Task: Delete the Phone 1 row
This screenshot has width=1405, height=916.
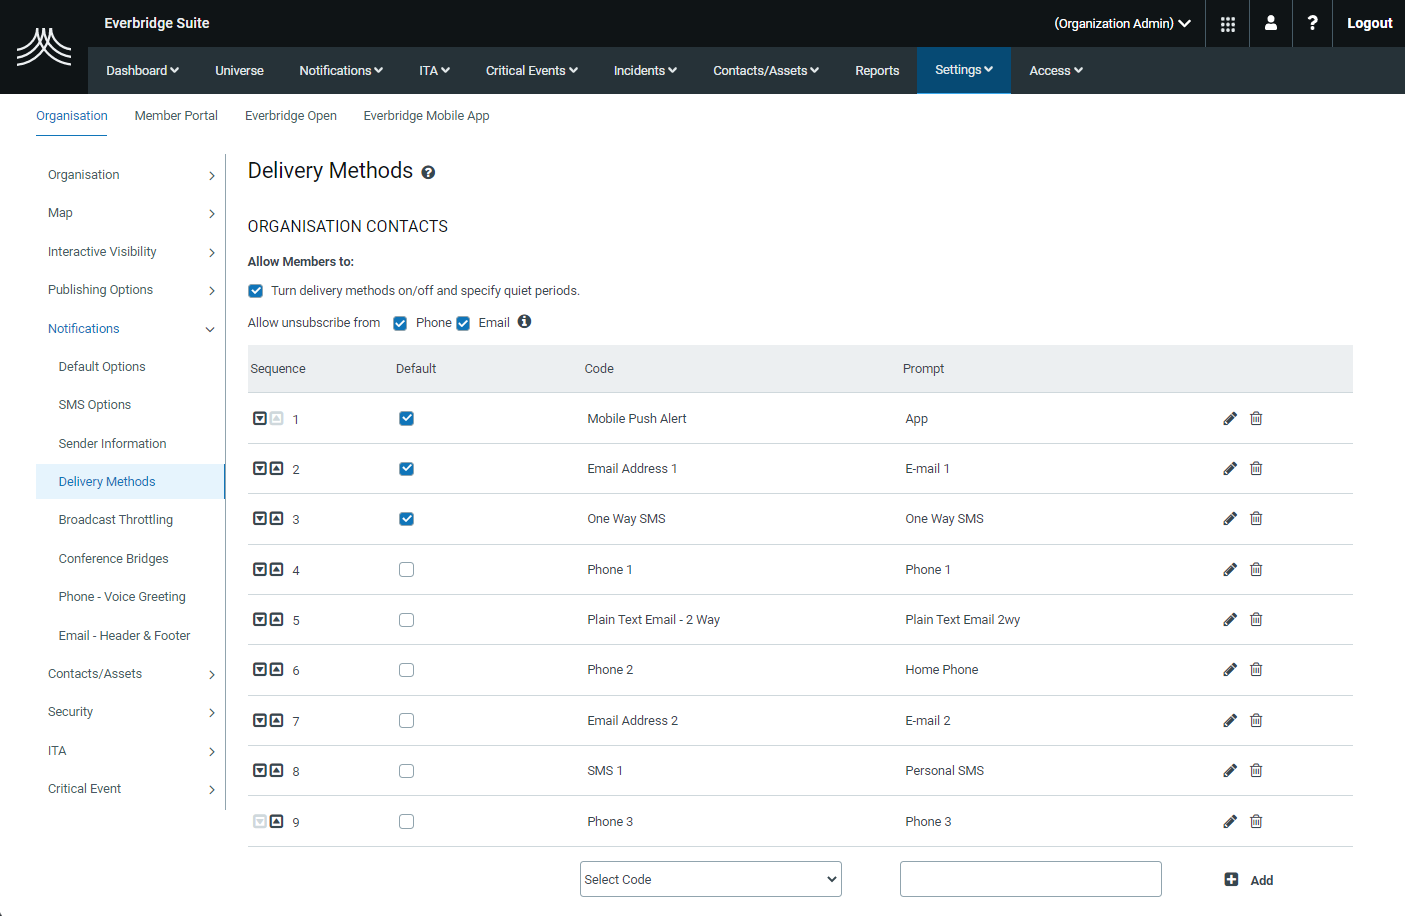Action: [1256, 570]
